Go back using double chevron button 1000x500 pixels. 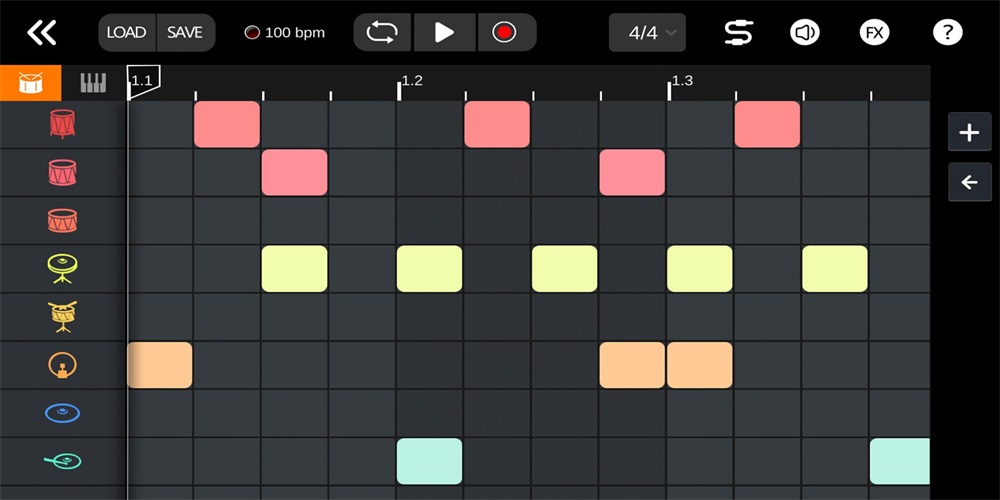point(42,32)
